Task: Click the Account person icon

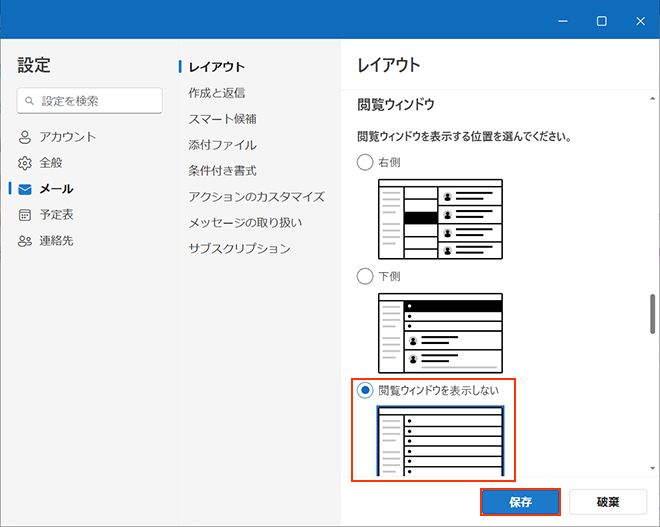Action: tap(25, 137)
